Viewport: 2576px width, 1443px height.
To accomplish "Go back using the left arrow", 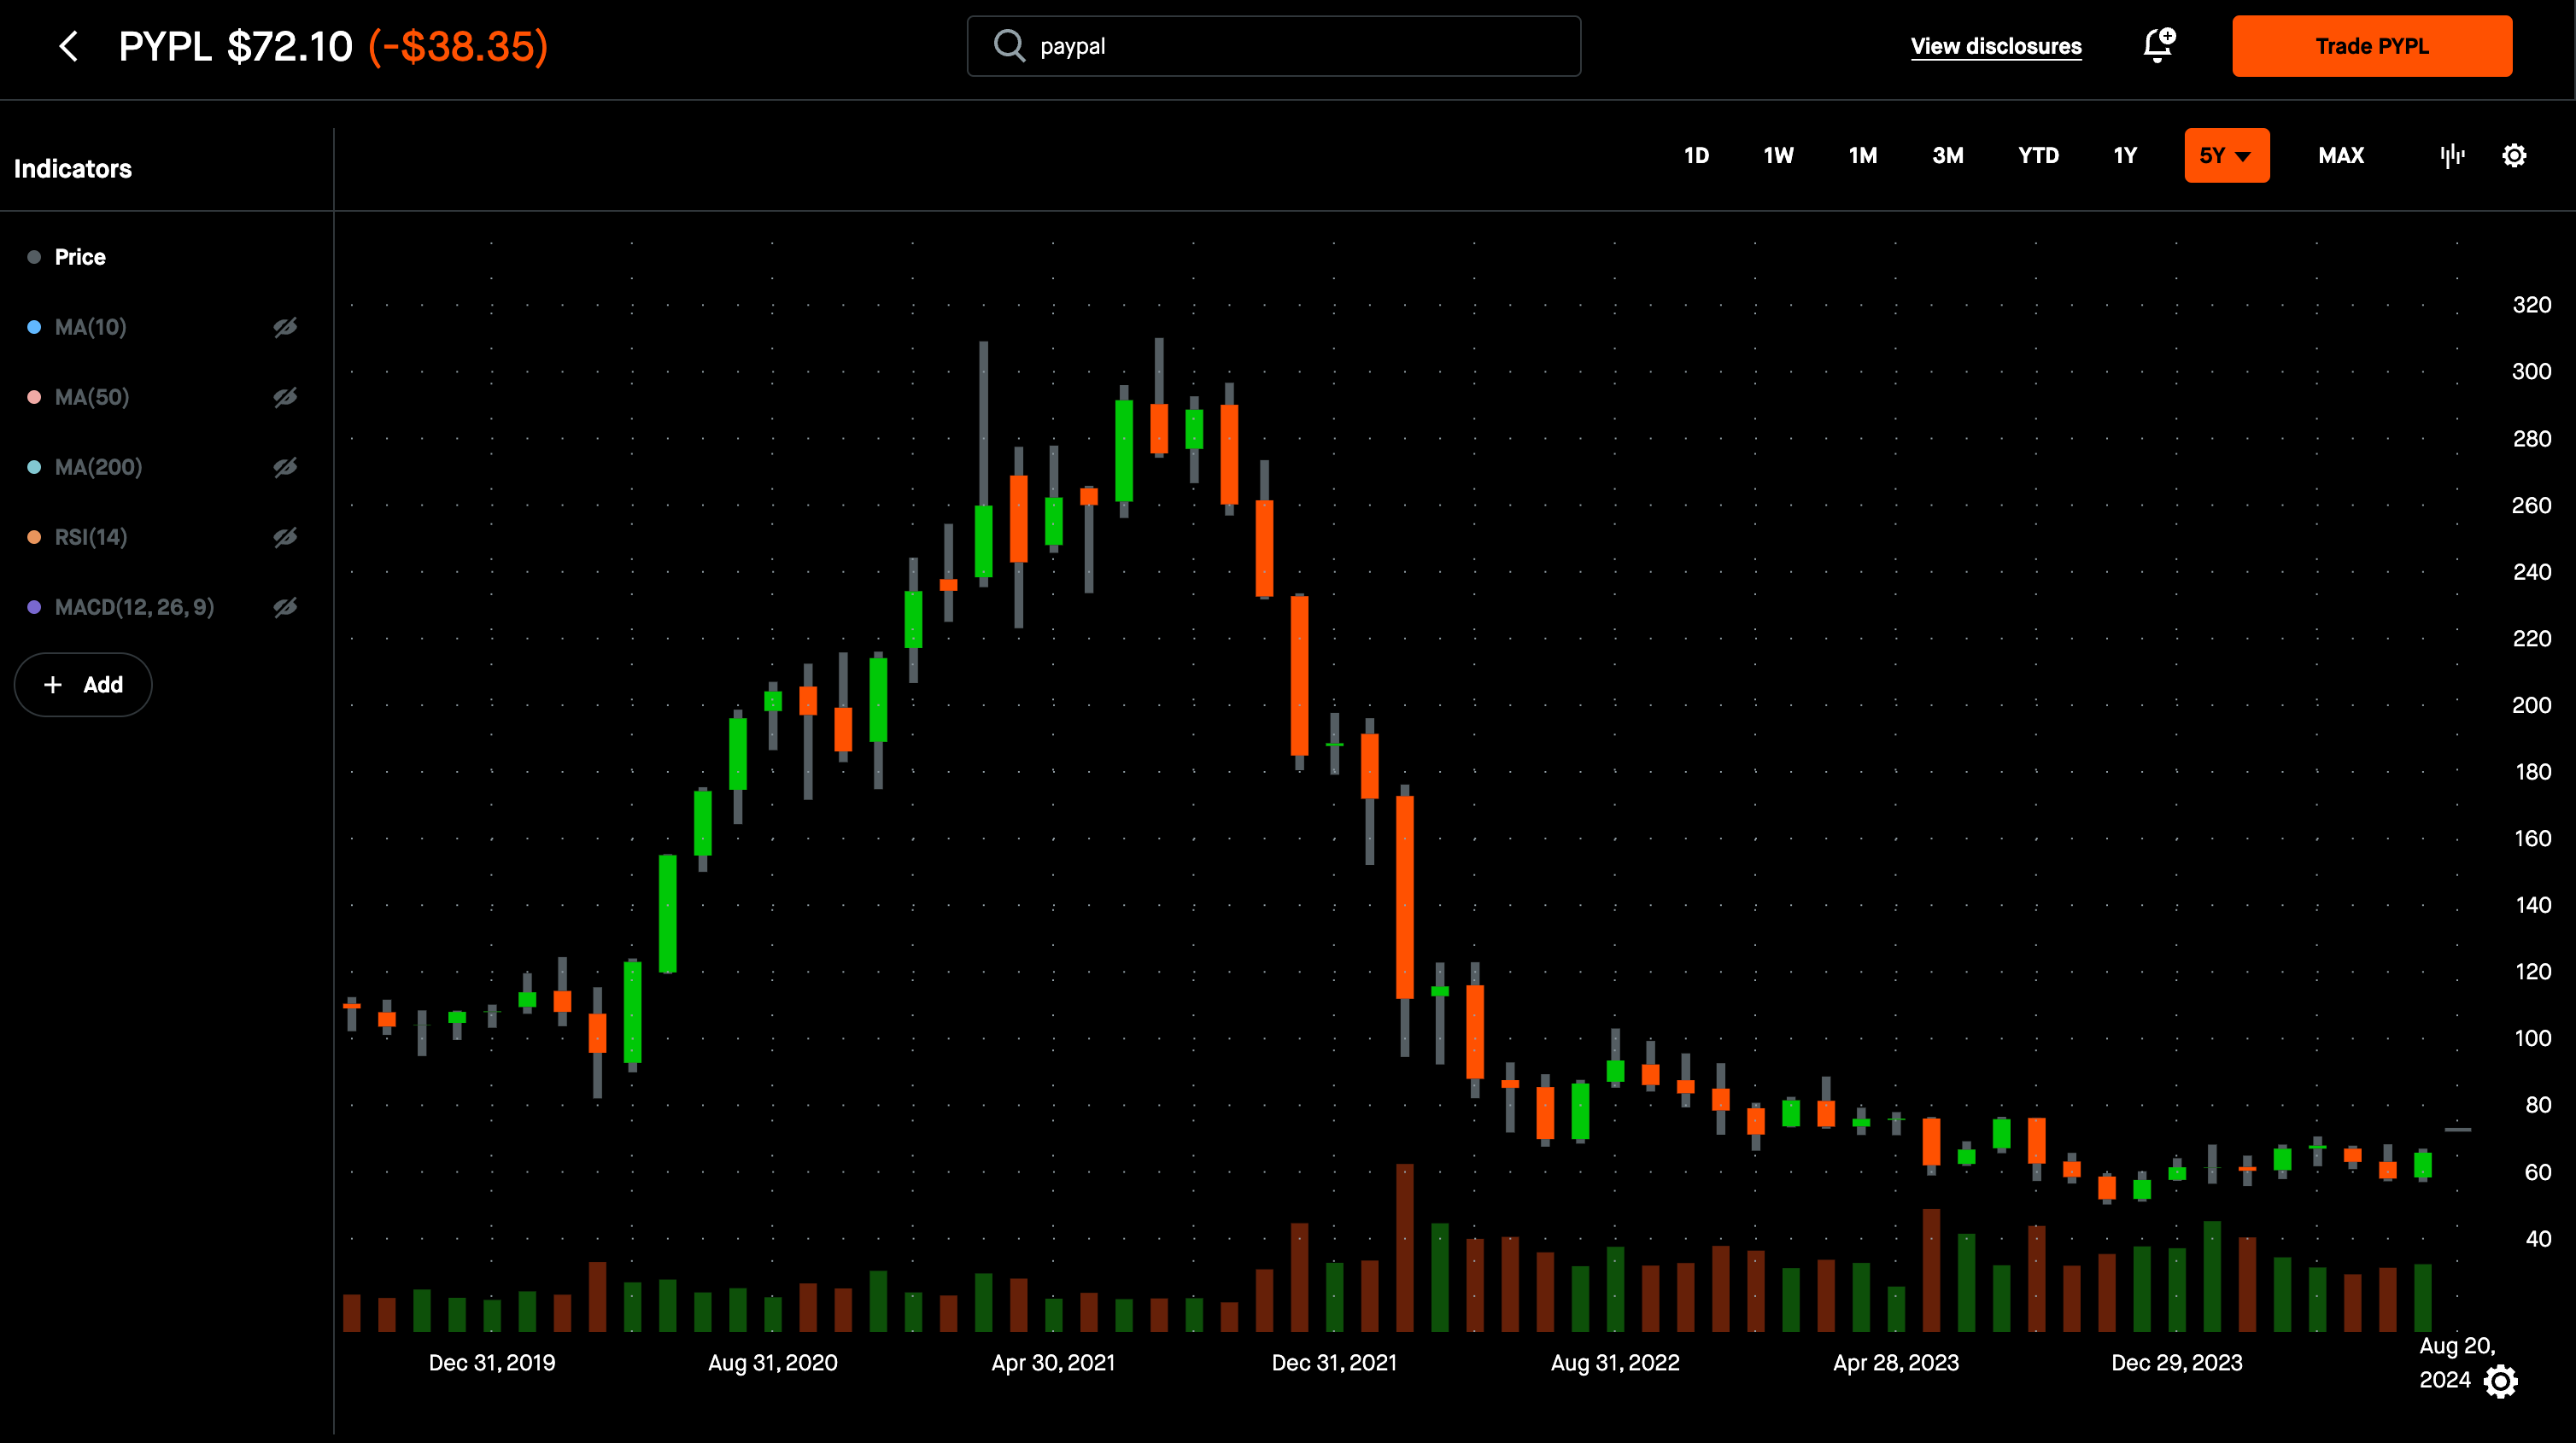I will 68,46.
